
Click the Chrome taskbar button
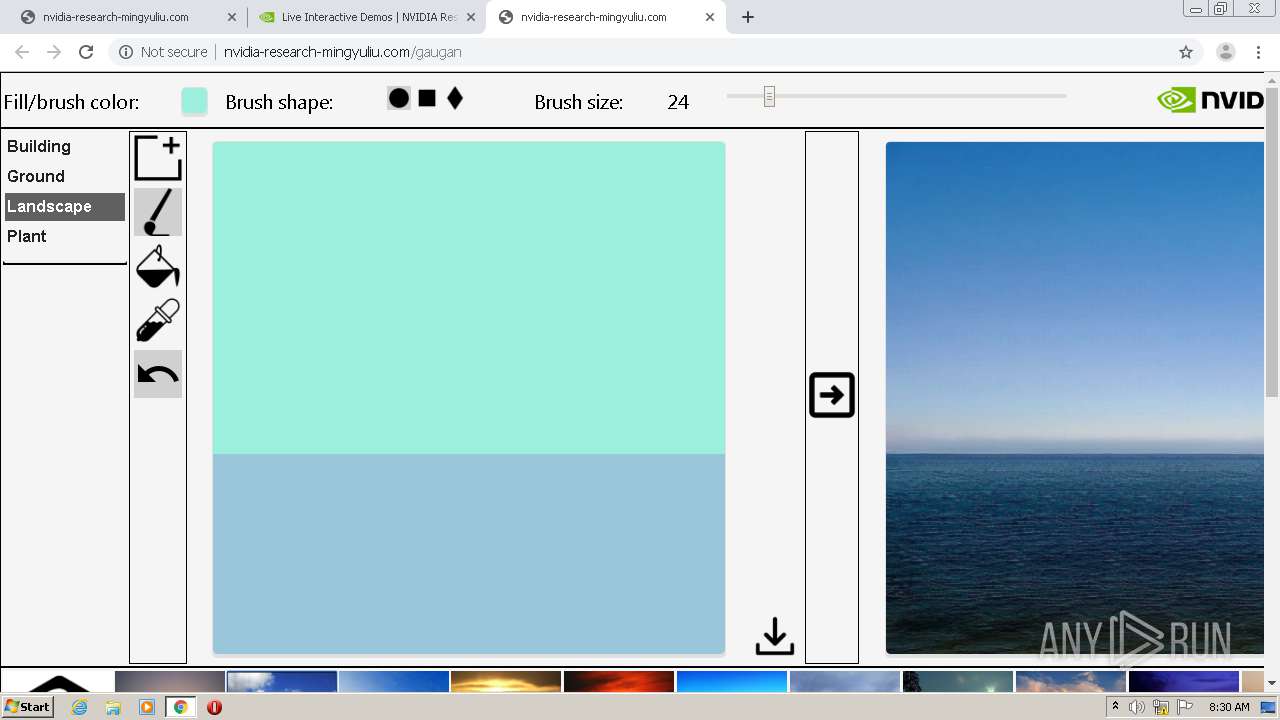pyautogui.click(x=181, y=707)
